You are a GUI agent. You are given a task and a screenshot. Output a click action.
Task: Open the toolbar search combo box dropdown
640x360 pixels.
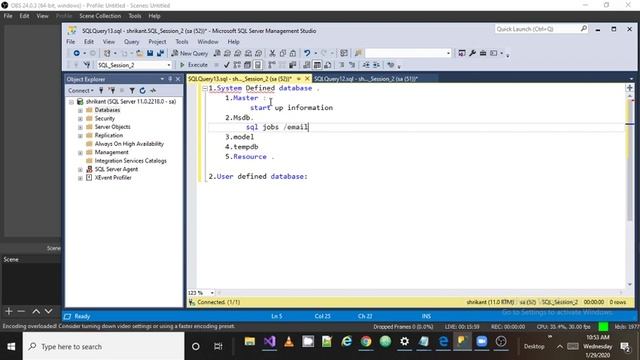(448, 53)
